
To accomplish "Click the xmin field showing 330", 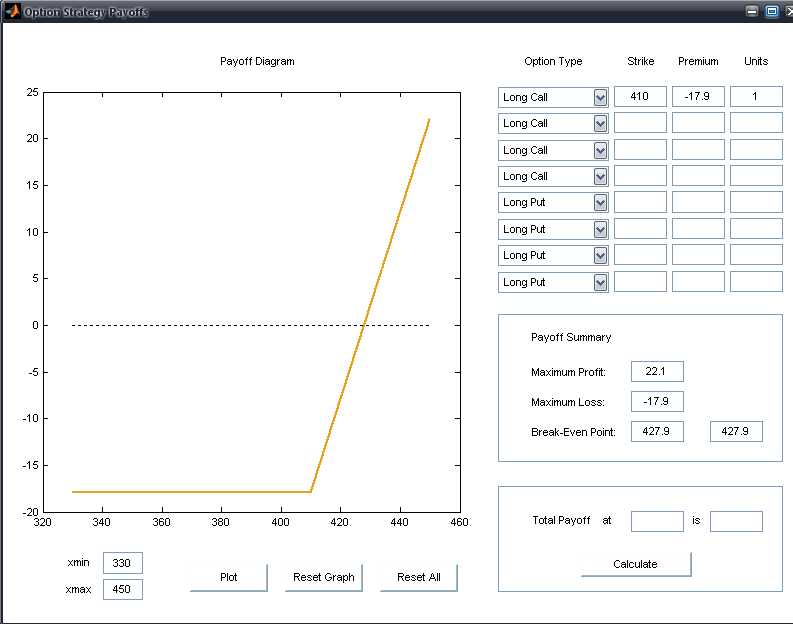I will (123, 563).
